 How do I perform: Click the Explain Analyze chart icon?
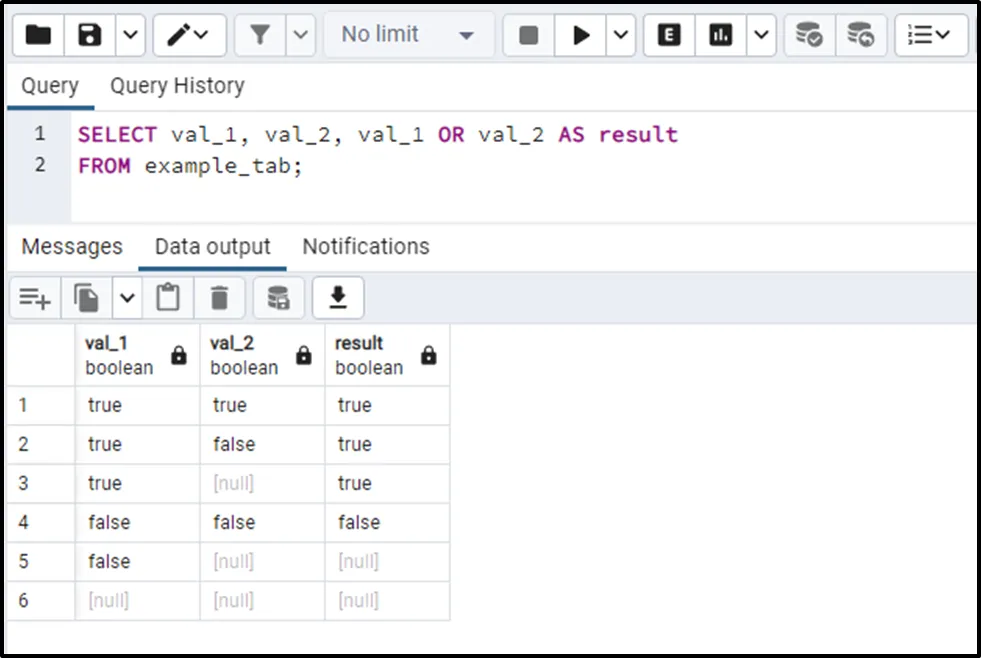pos(720,35)
